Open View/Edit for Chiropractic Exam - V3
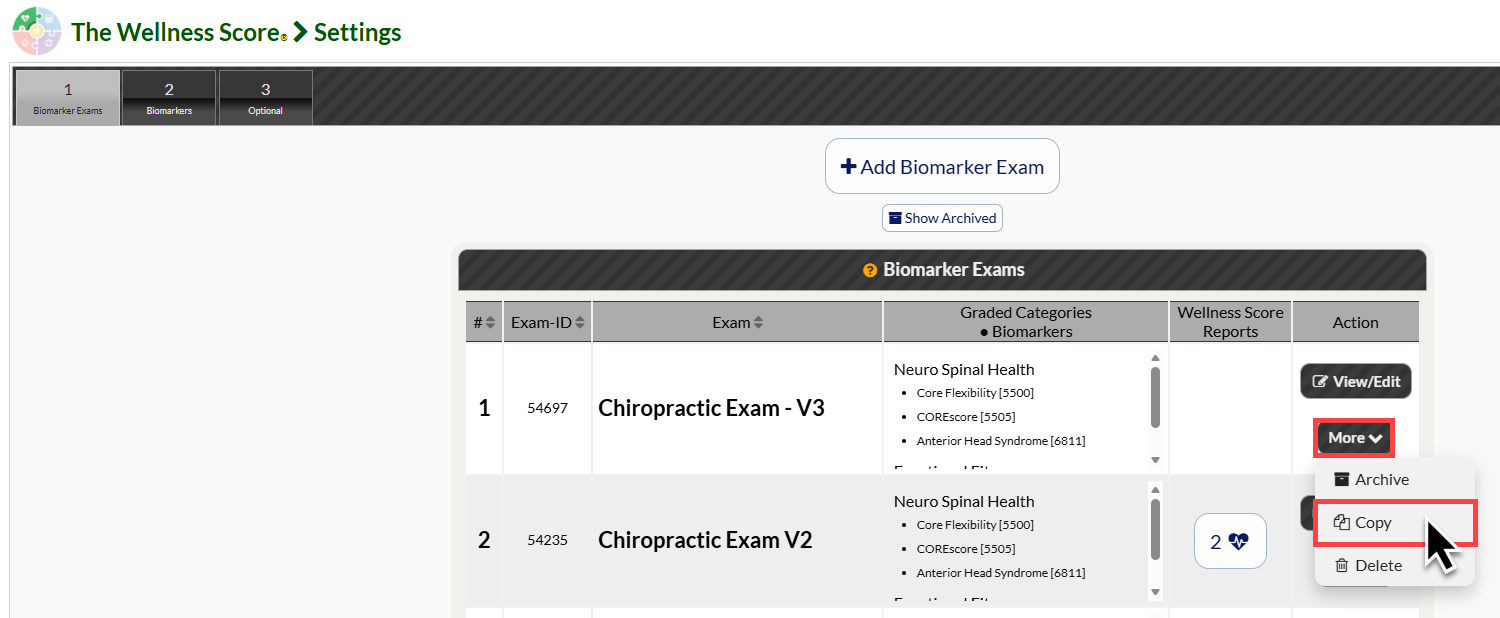Viewport: 1500px width, 618px height. point(1356,381)
